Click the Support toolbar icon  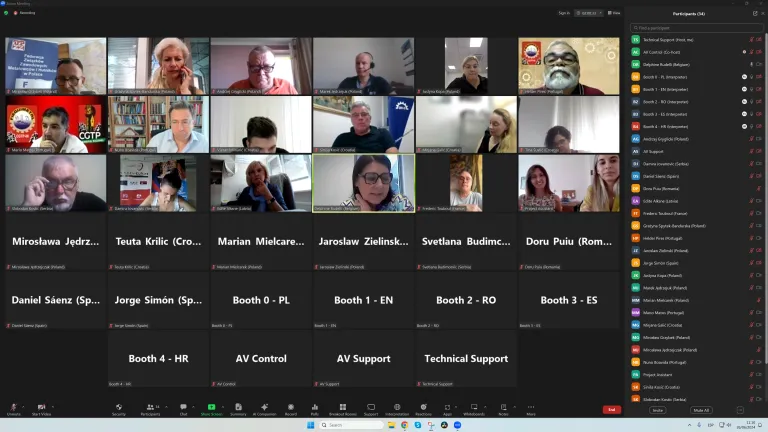point(371,409)
